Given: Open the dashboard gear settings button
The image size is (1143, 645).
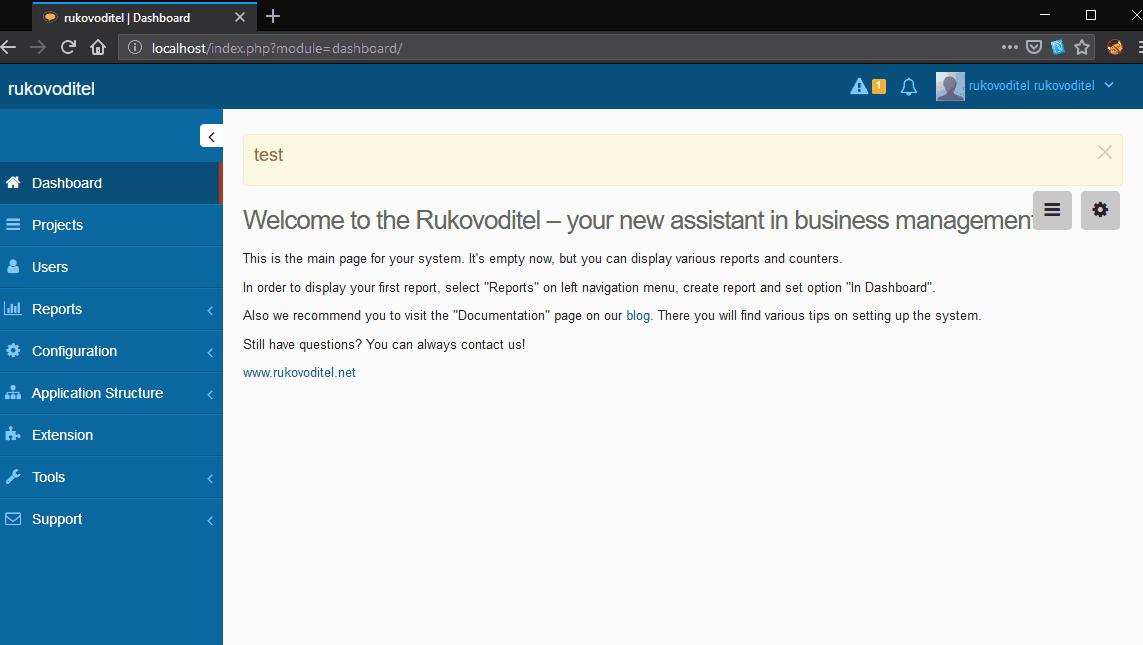Looking at the screenshot, I should (x=1100, y=210).
